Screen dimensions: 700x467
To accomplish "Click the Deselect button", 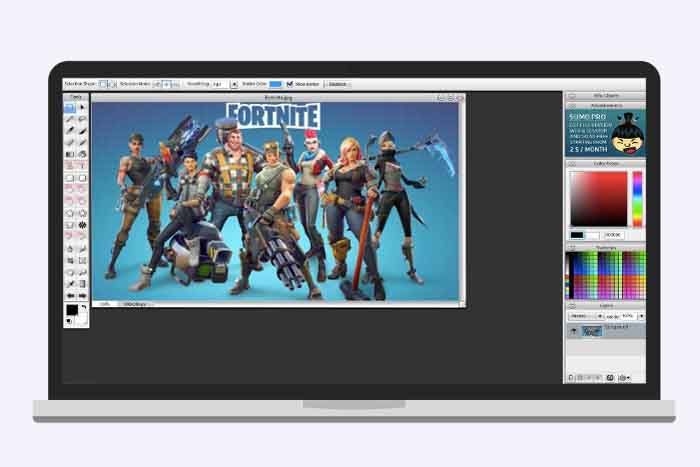I will (x=338, y=84).
